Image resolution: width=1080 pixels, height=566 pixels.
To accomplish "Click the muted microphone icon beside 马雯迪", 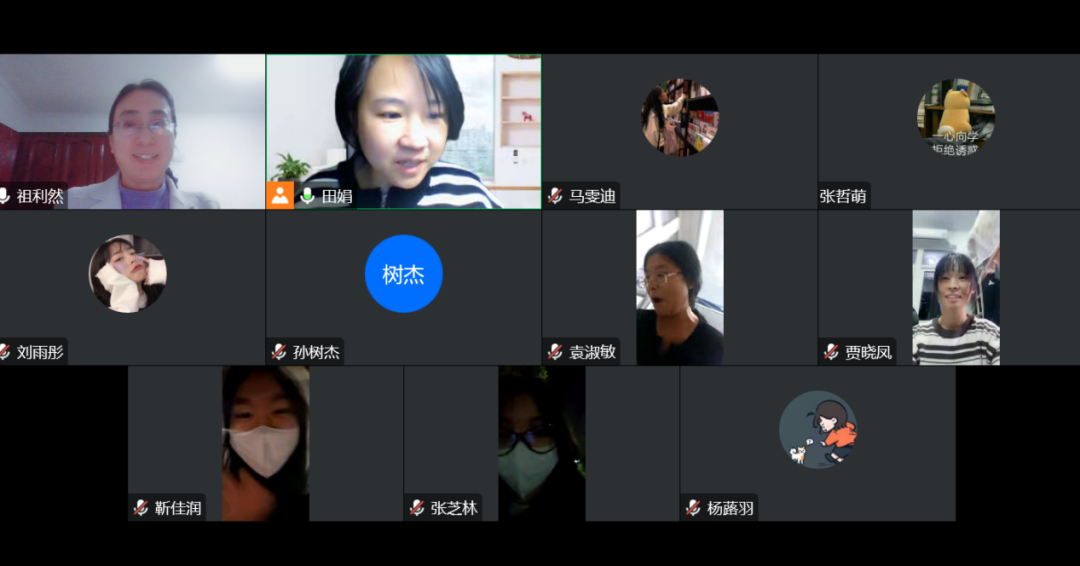I will pos(555,196).
